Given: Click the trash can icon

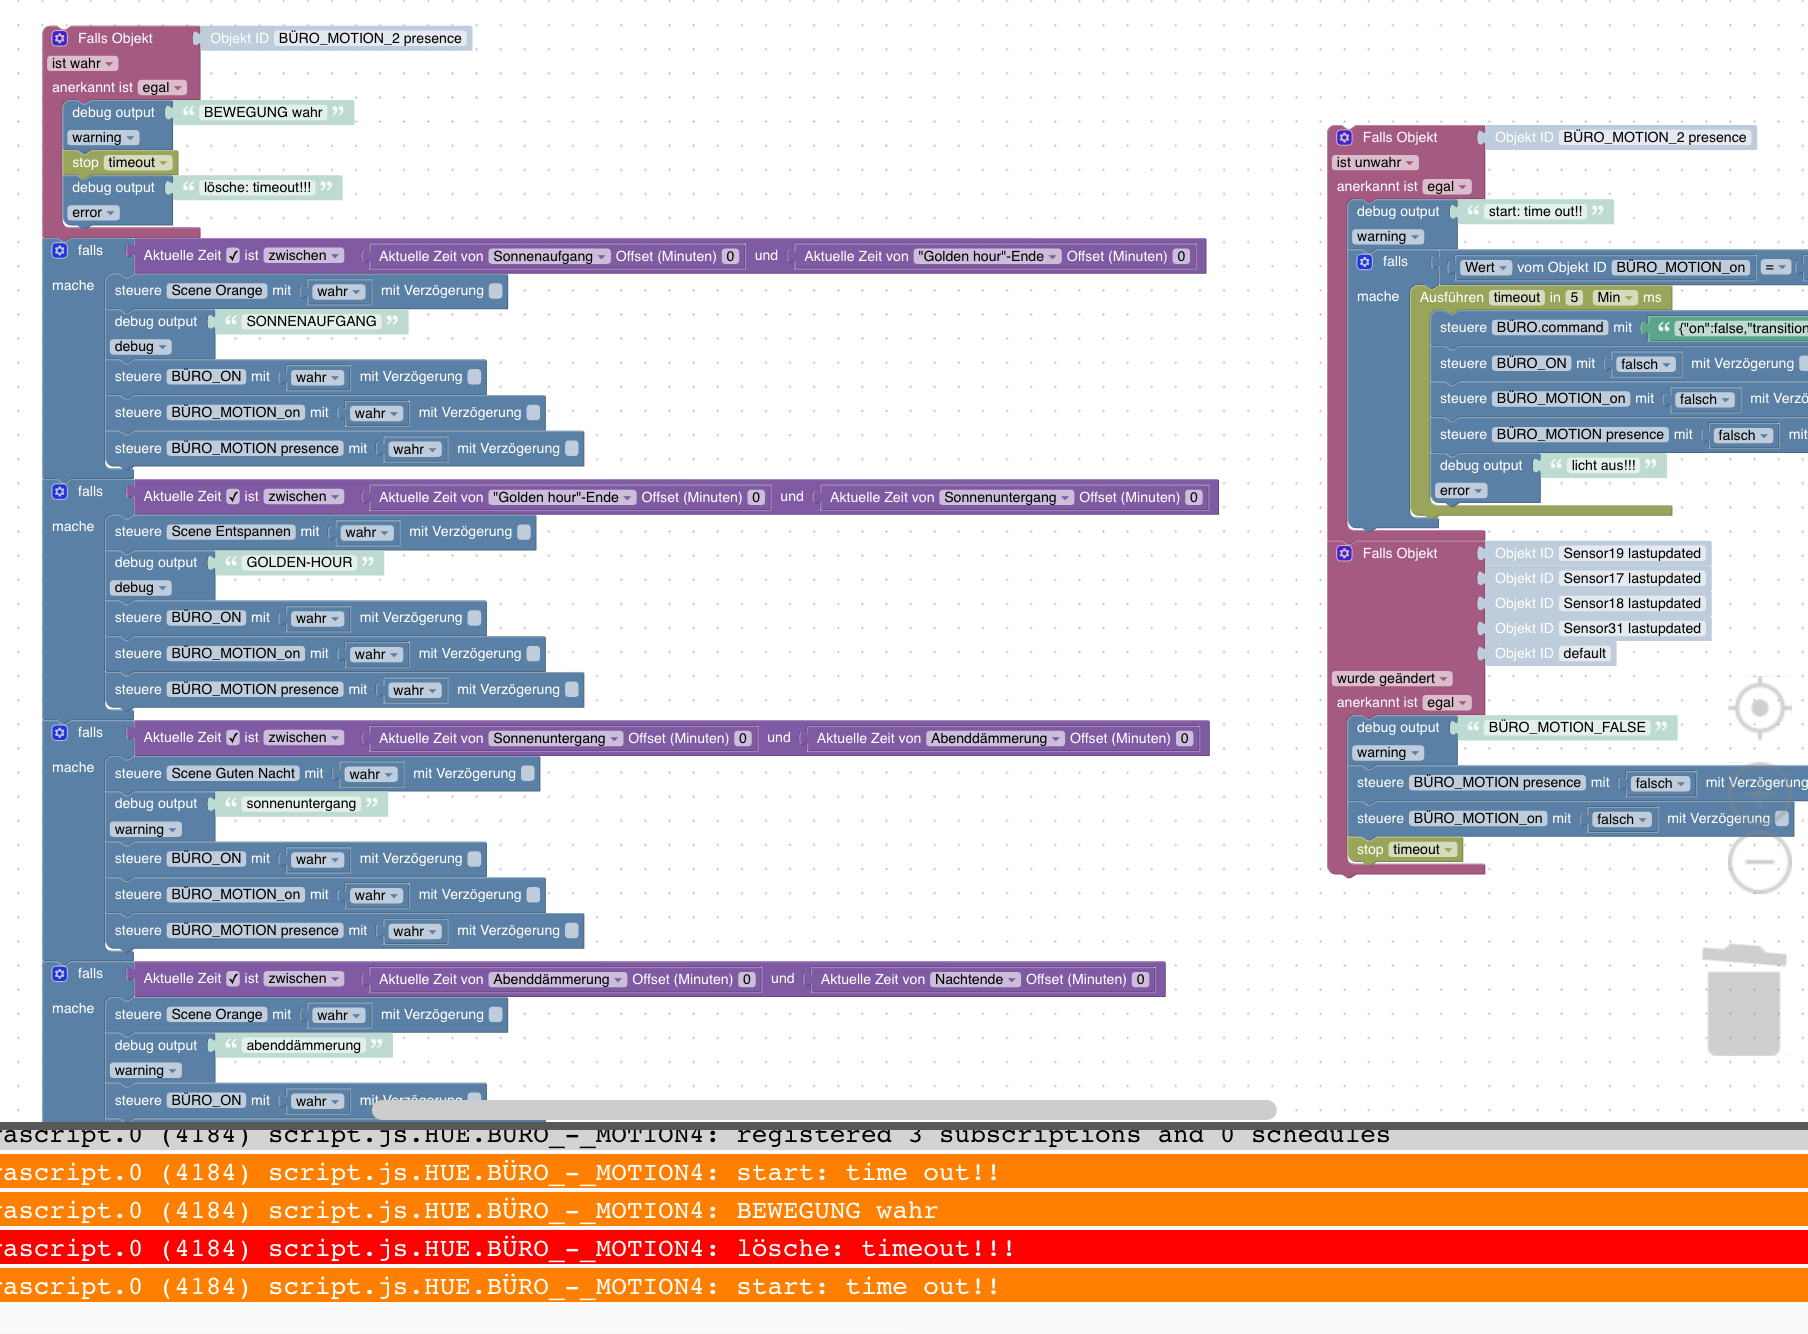Looking at the screenshot, I should 1744,1000.
